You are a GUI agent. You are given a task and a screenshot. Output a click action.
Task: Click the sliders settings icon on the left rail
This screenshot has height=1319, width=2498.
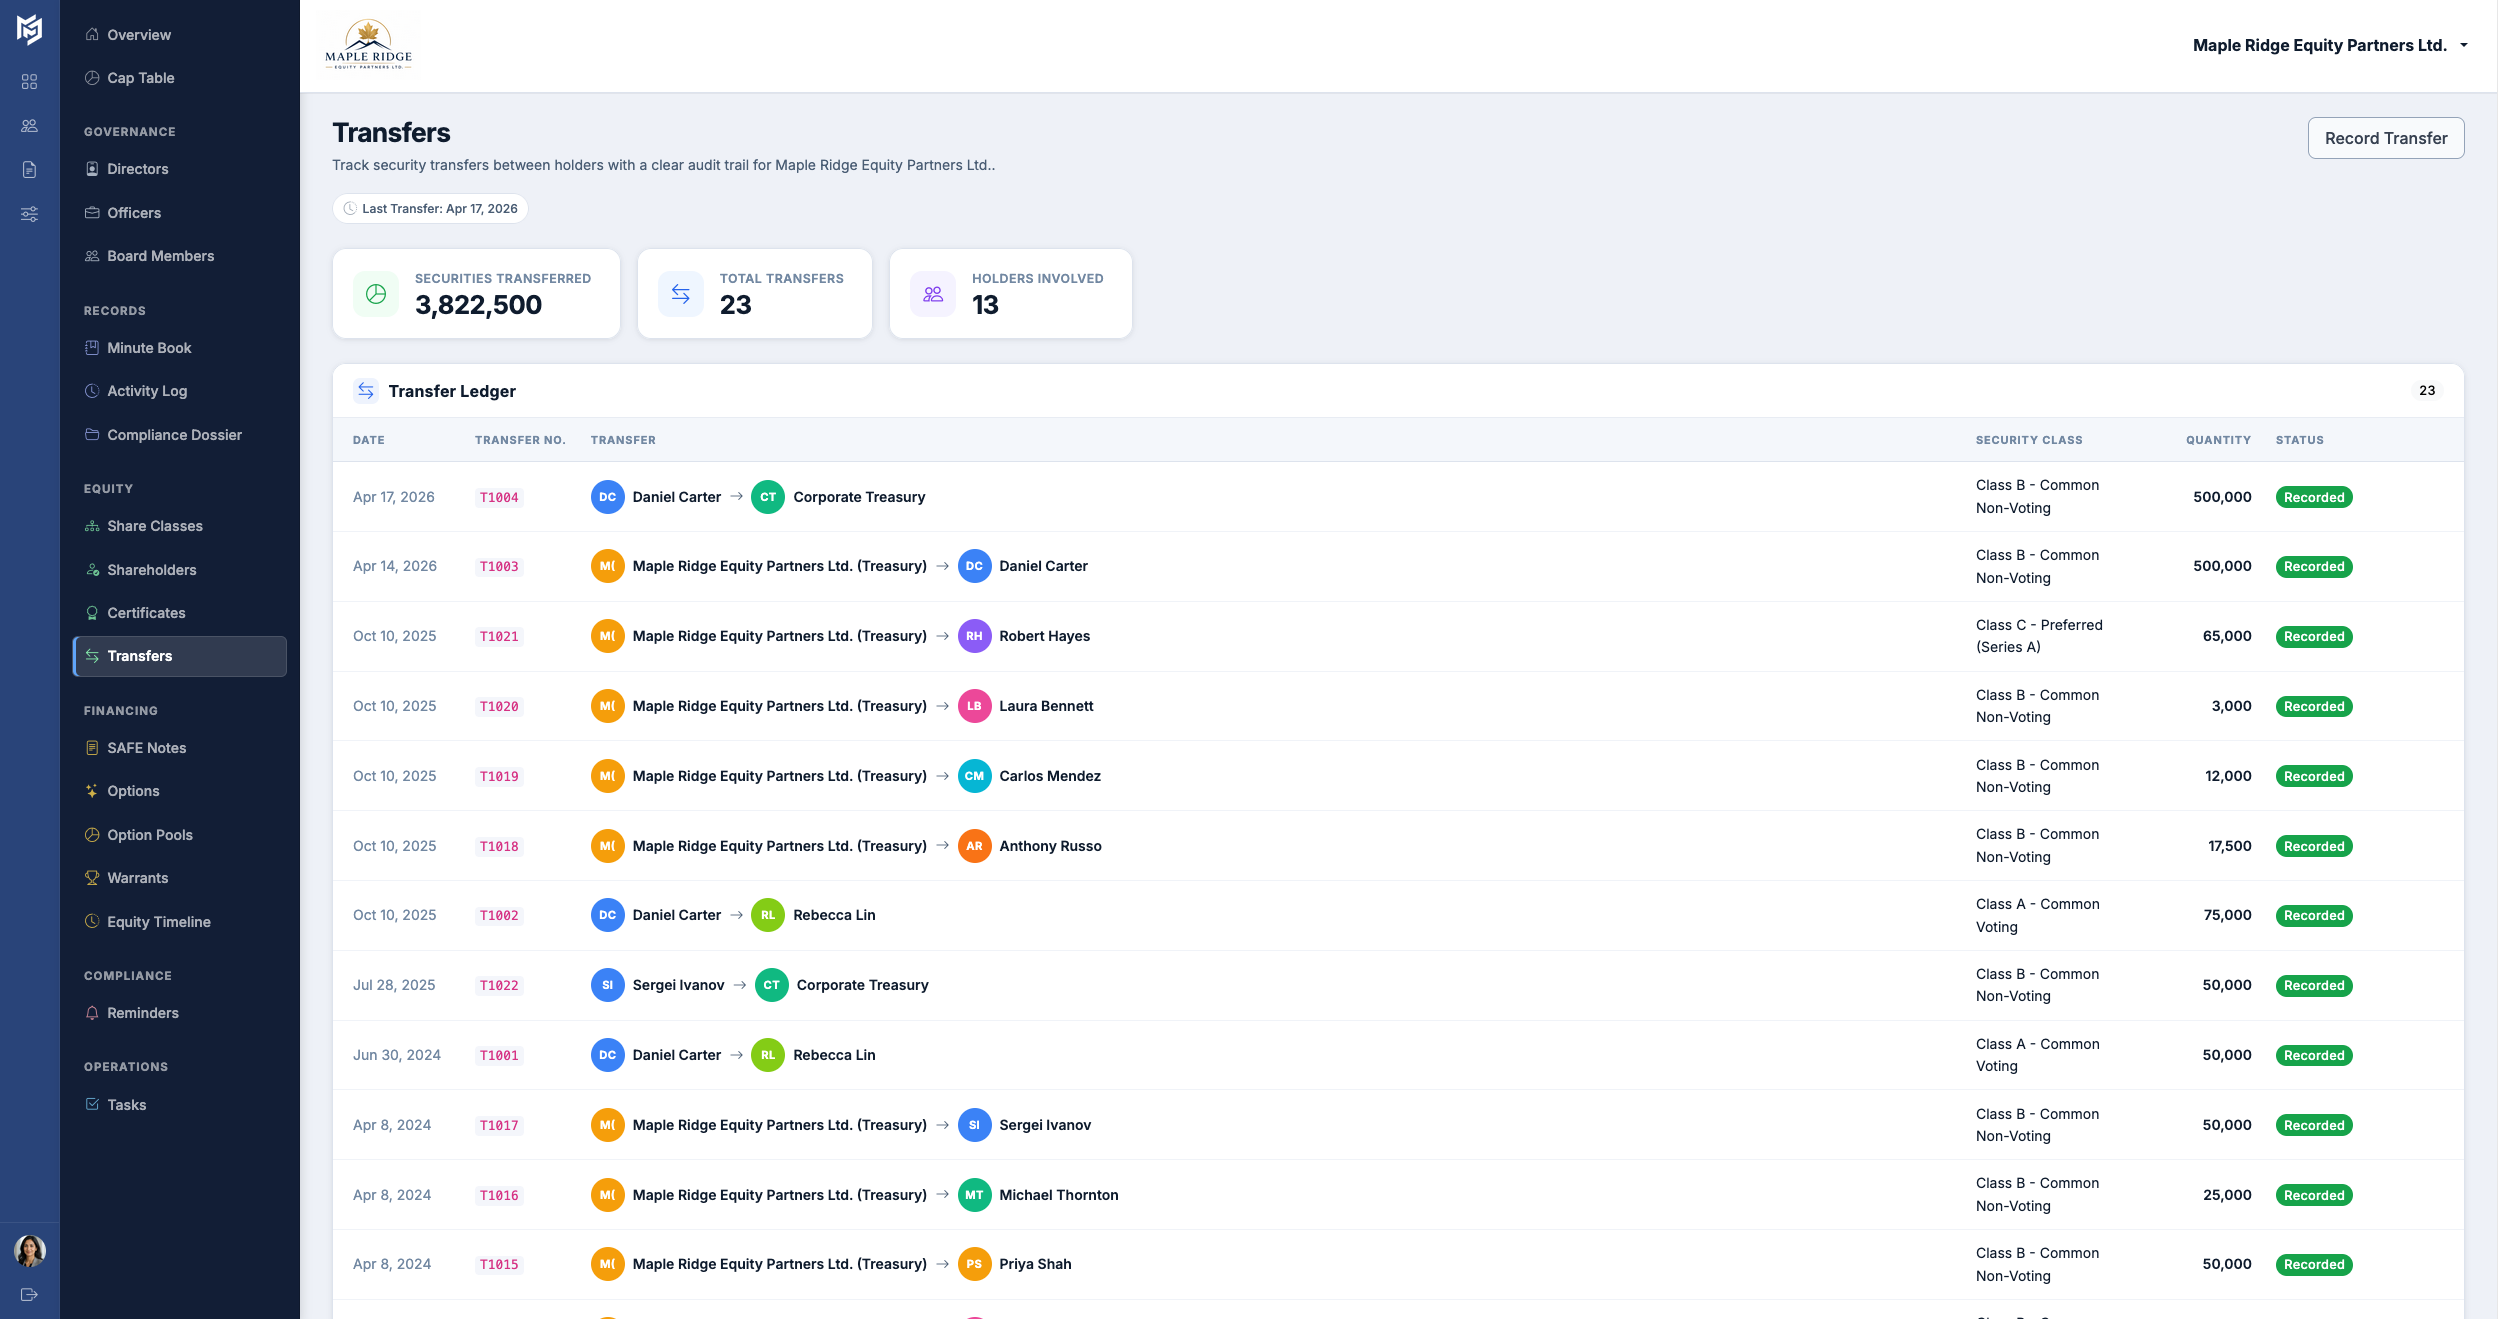[x=29, y=213]
